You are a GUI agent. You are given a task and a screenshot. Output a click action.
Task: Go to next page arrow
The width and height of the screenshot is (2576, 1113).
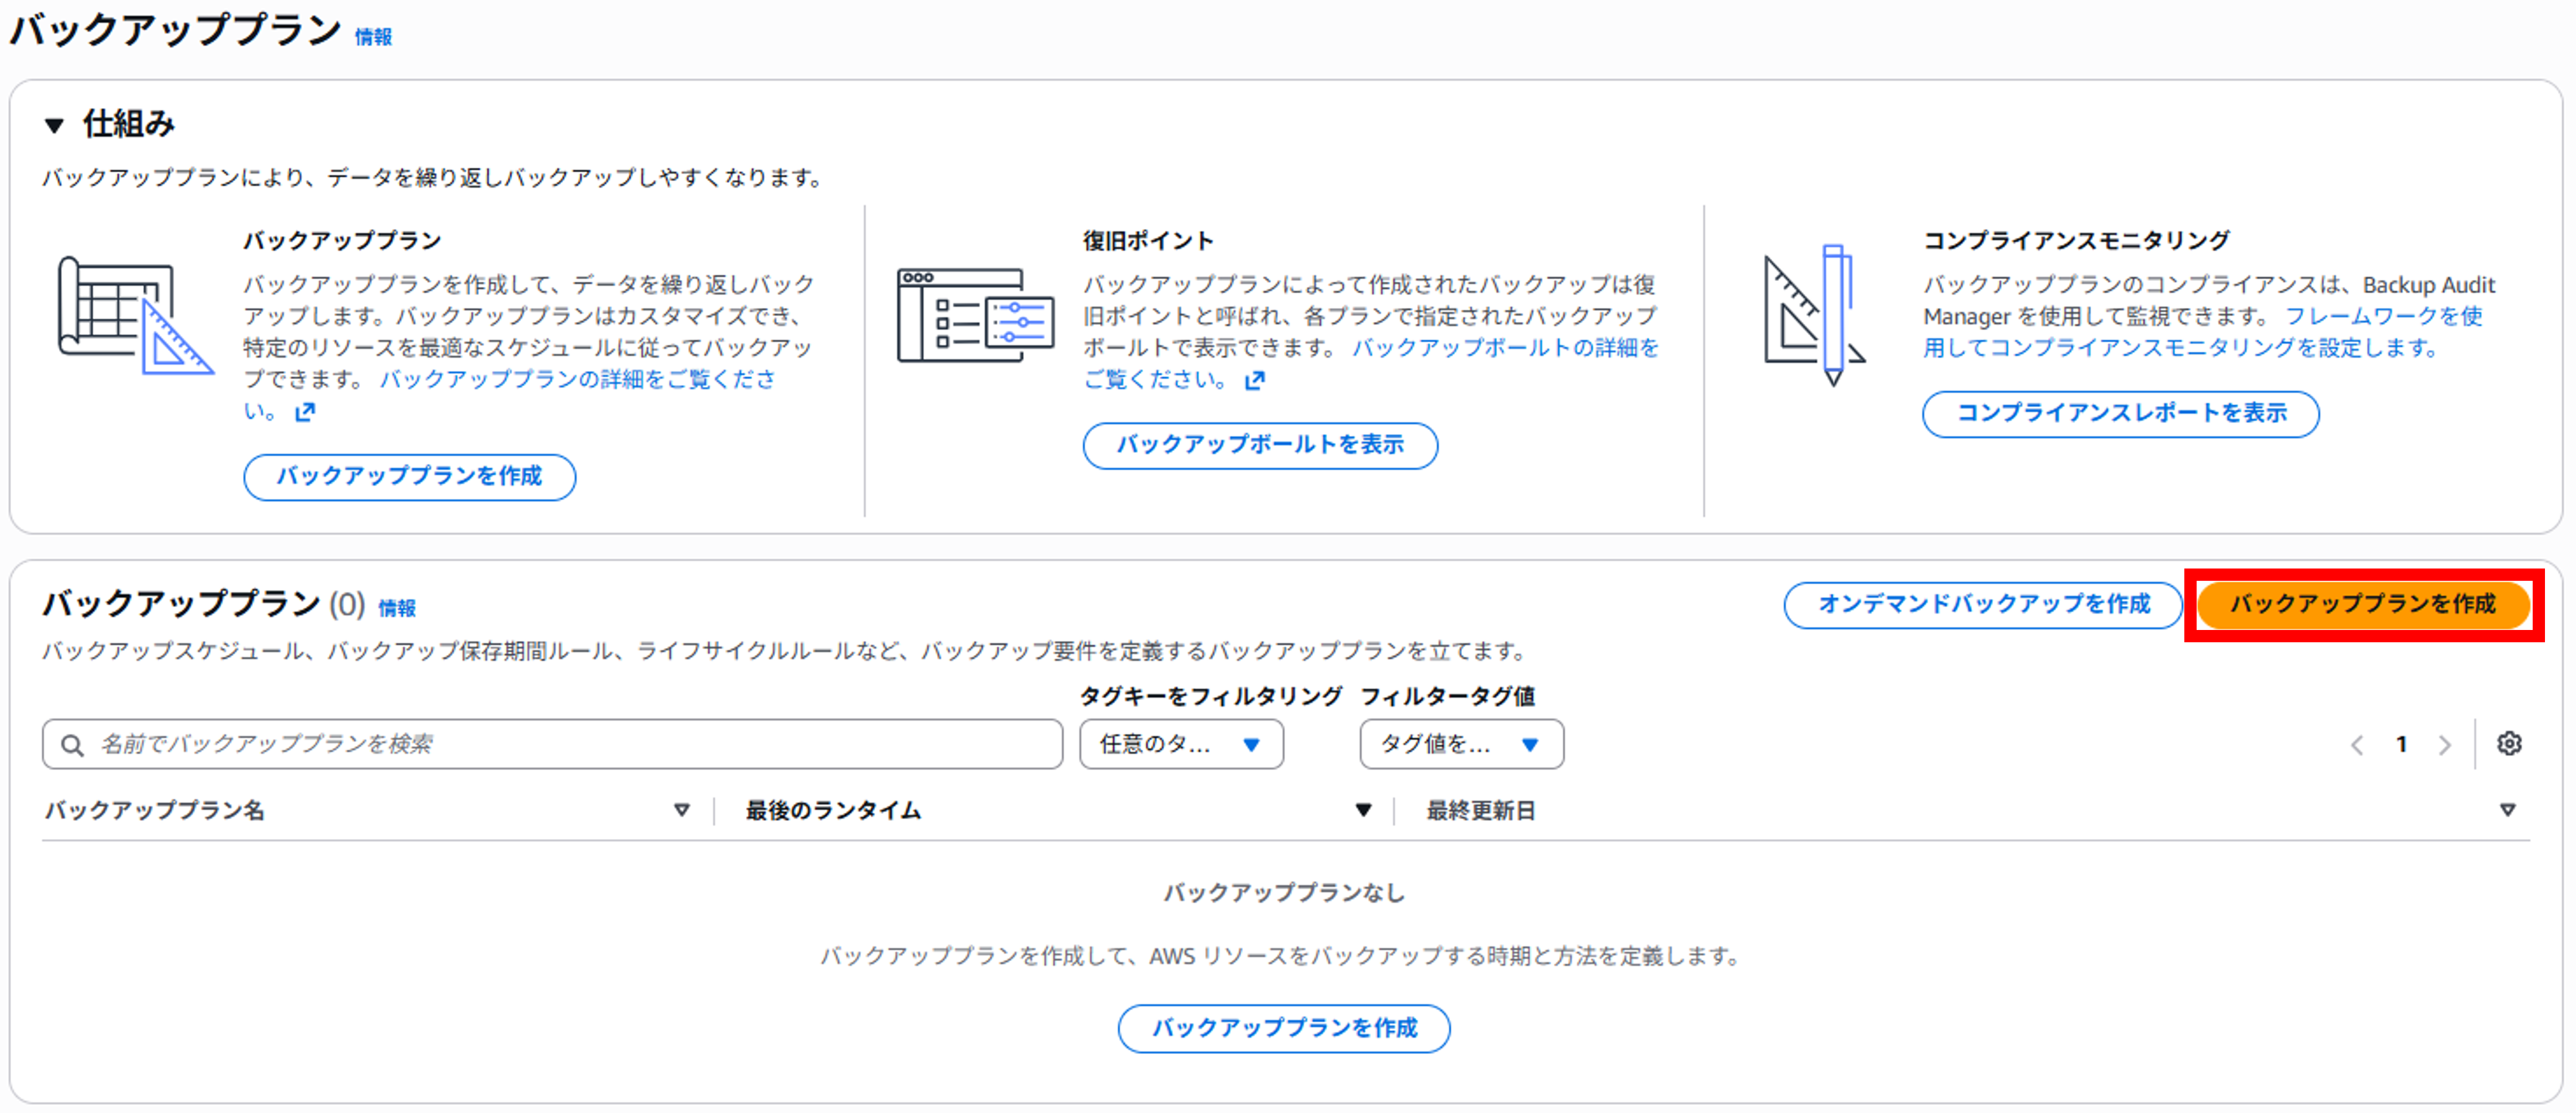coord(2445,745)
